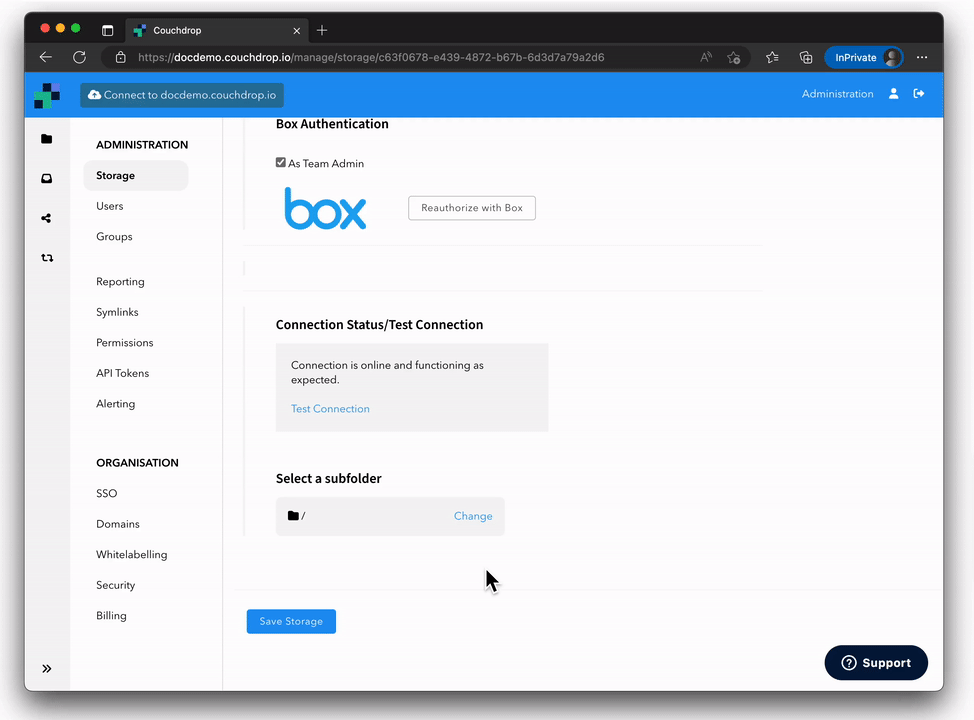Open Alerting in sidebar
Screen dimensions: 974x720
[116, 404]
